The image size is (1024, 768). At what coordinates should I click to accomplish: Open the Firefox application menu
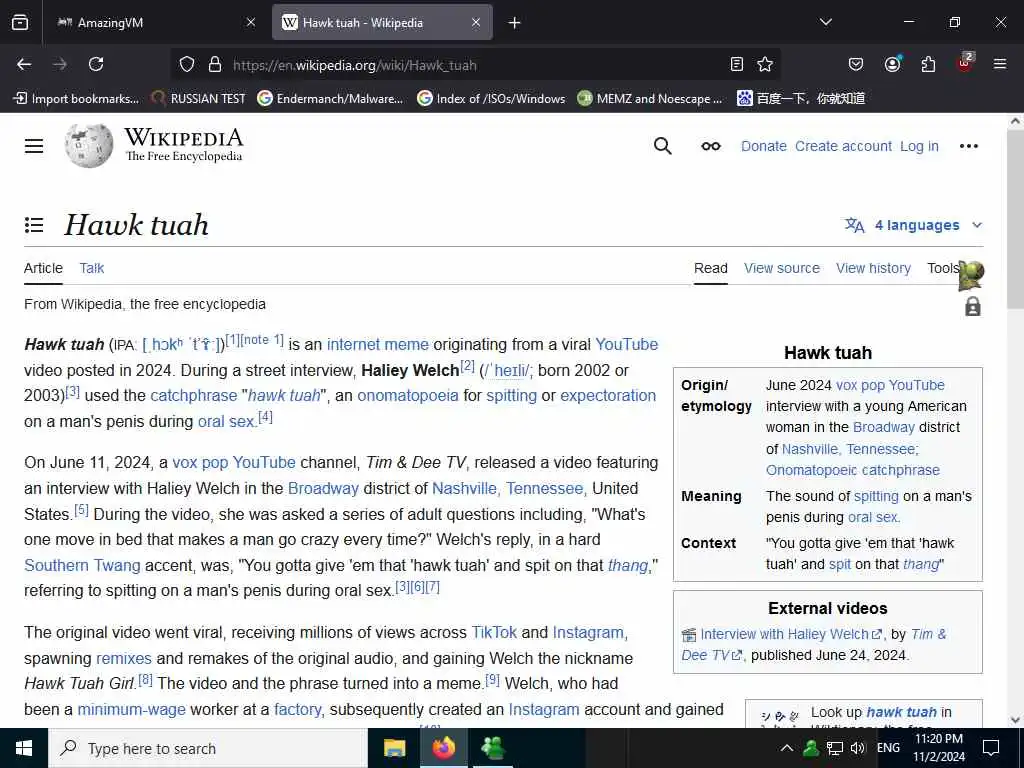[x=1000, y=64]
